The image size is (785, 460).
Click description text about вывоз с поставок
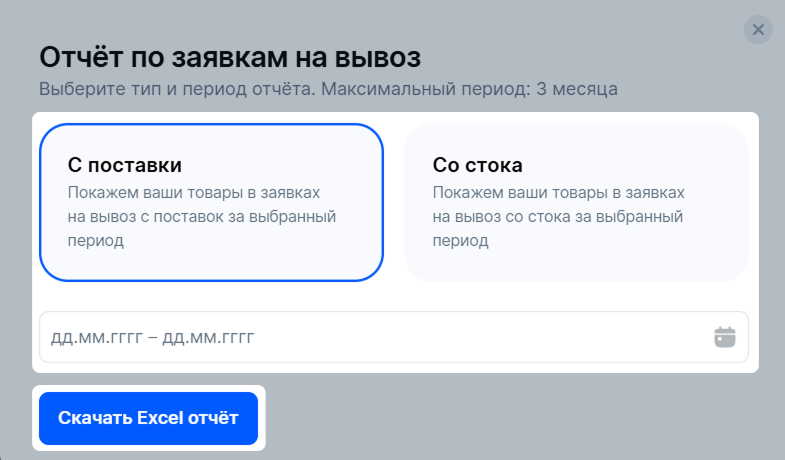pos(202,216)
